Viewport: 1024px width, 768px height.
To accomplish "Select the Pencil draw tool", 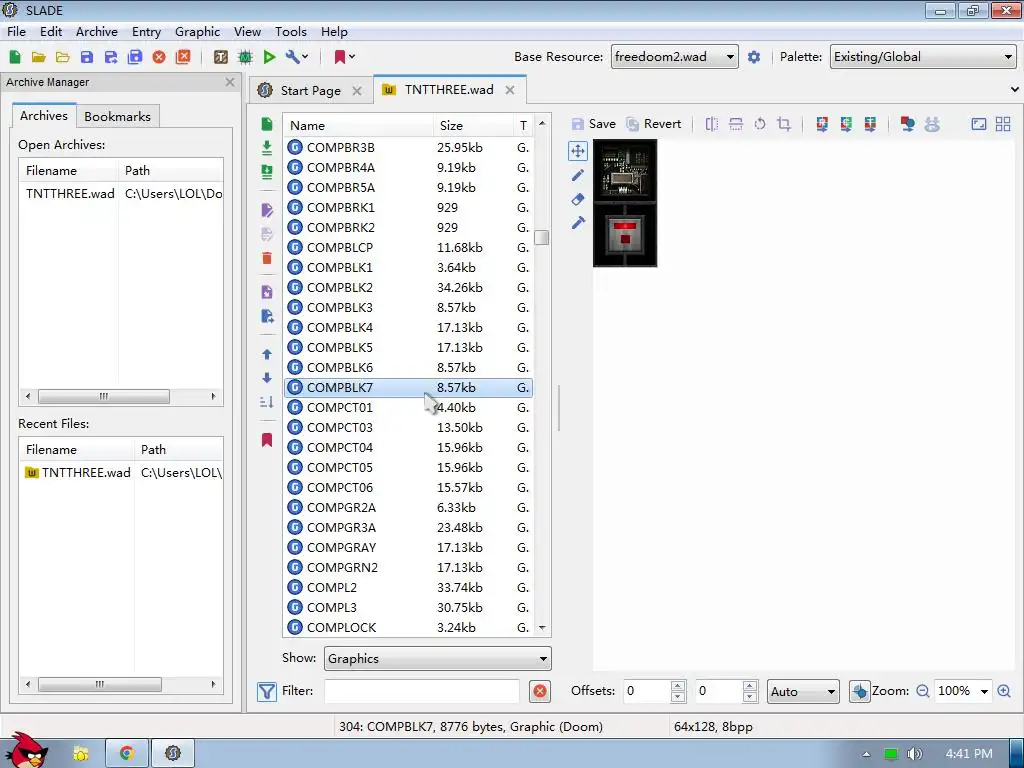I will [x=577, y=175].
